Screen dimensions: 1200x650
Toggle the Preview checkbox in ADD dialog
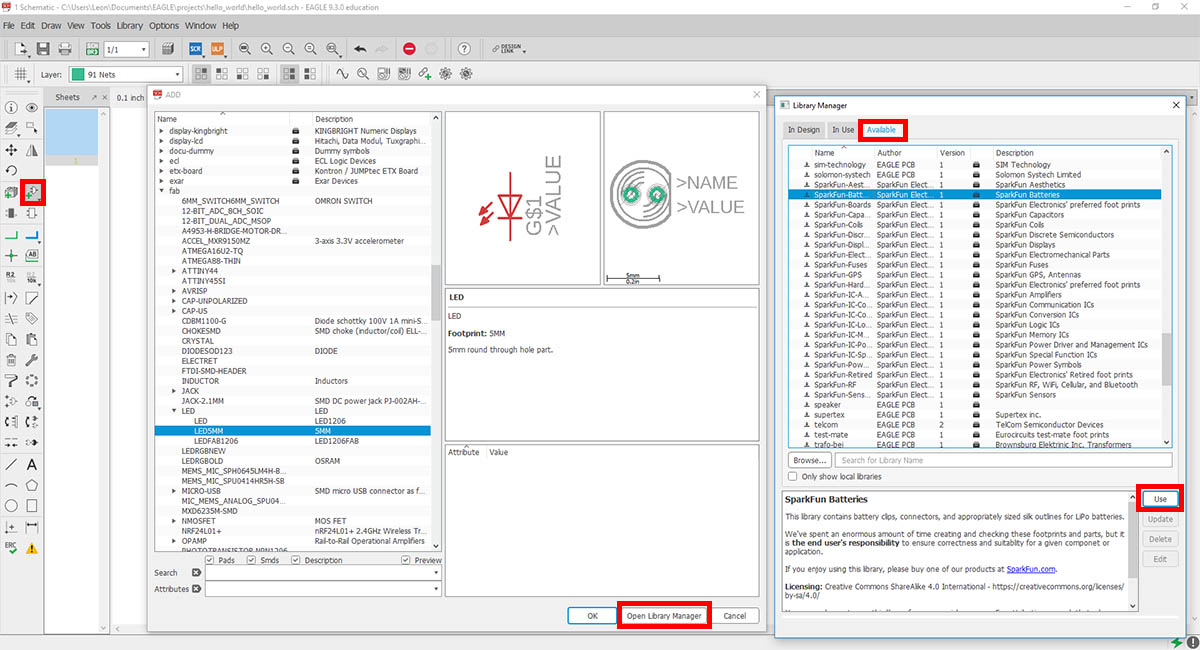(x=407, y=561)
